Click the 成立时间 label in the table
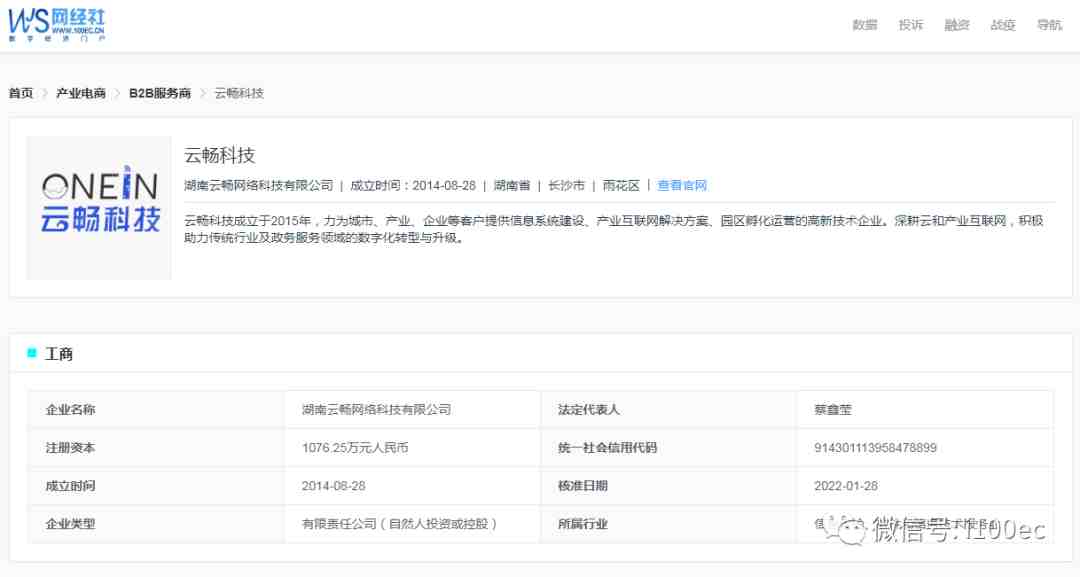 (x=70, y=485)
